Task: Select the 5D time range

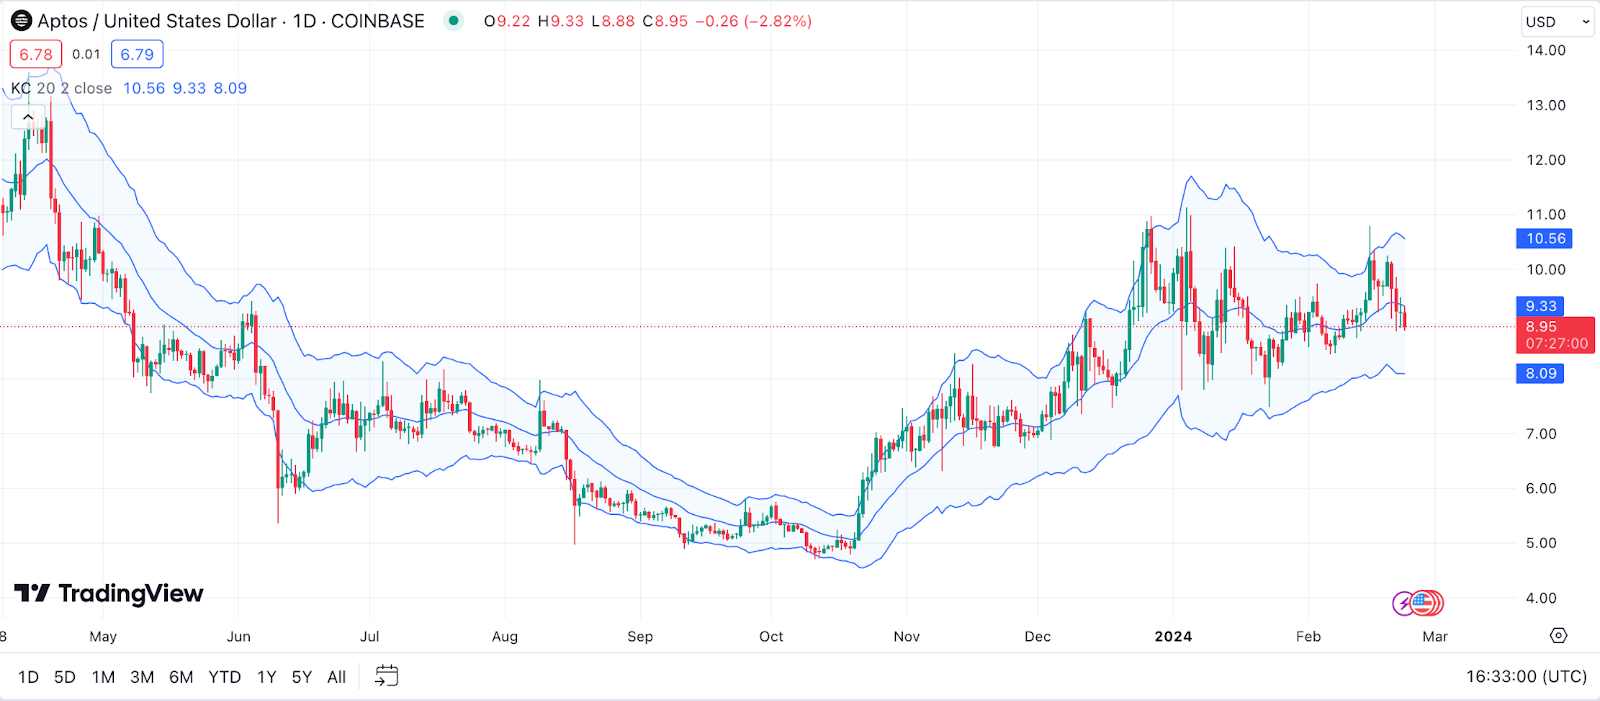Action: click(x=65, y=677)
